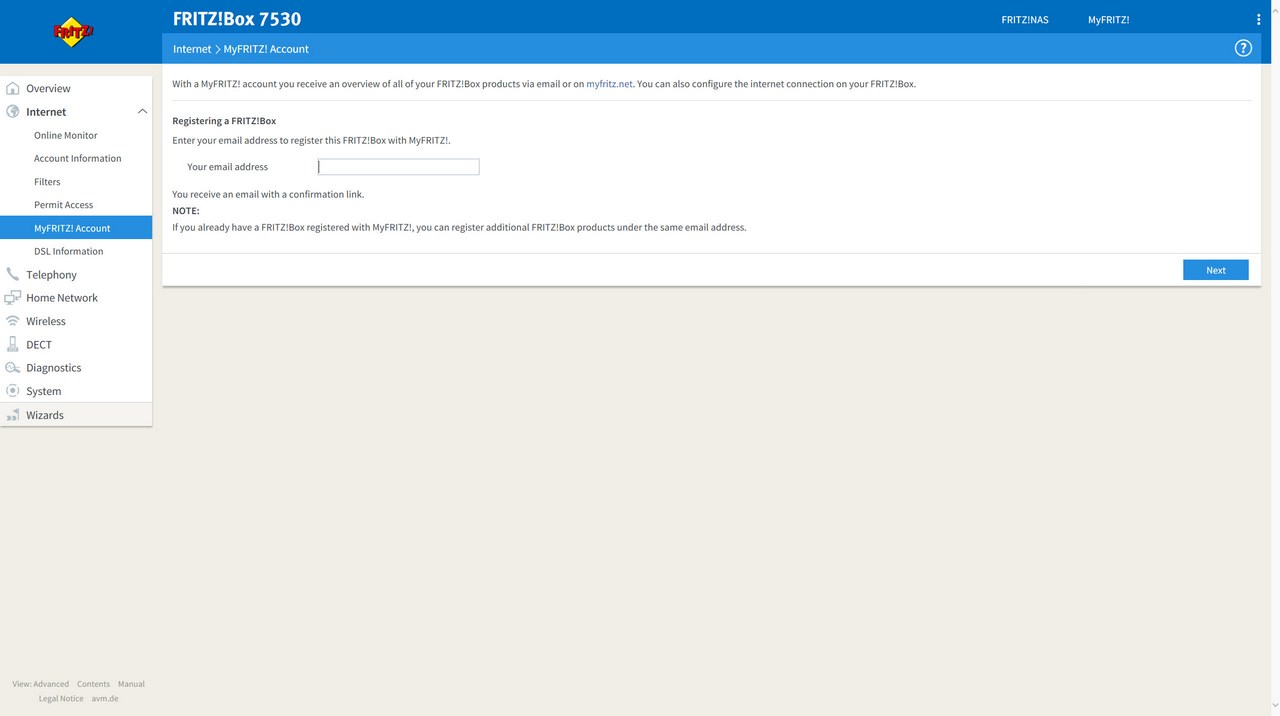Focus the email address input field
The image size is (1280, 716).
[x=399, y=167]
